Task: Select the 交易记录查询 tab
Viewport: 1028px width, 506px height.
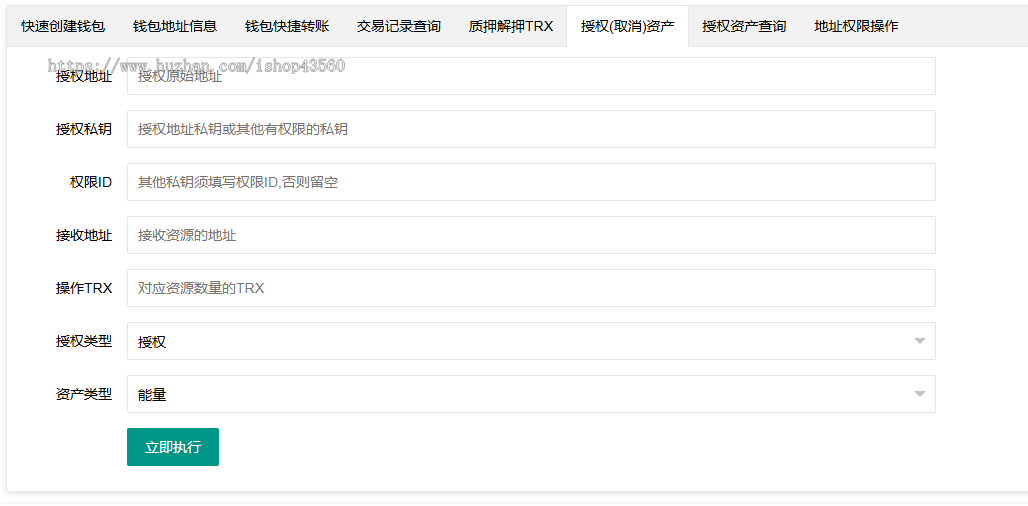Action: (x=399, y=26)
